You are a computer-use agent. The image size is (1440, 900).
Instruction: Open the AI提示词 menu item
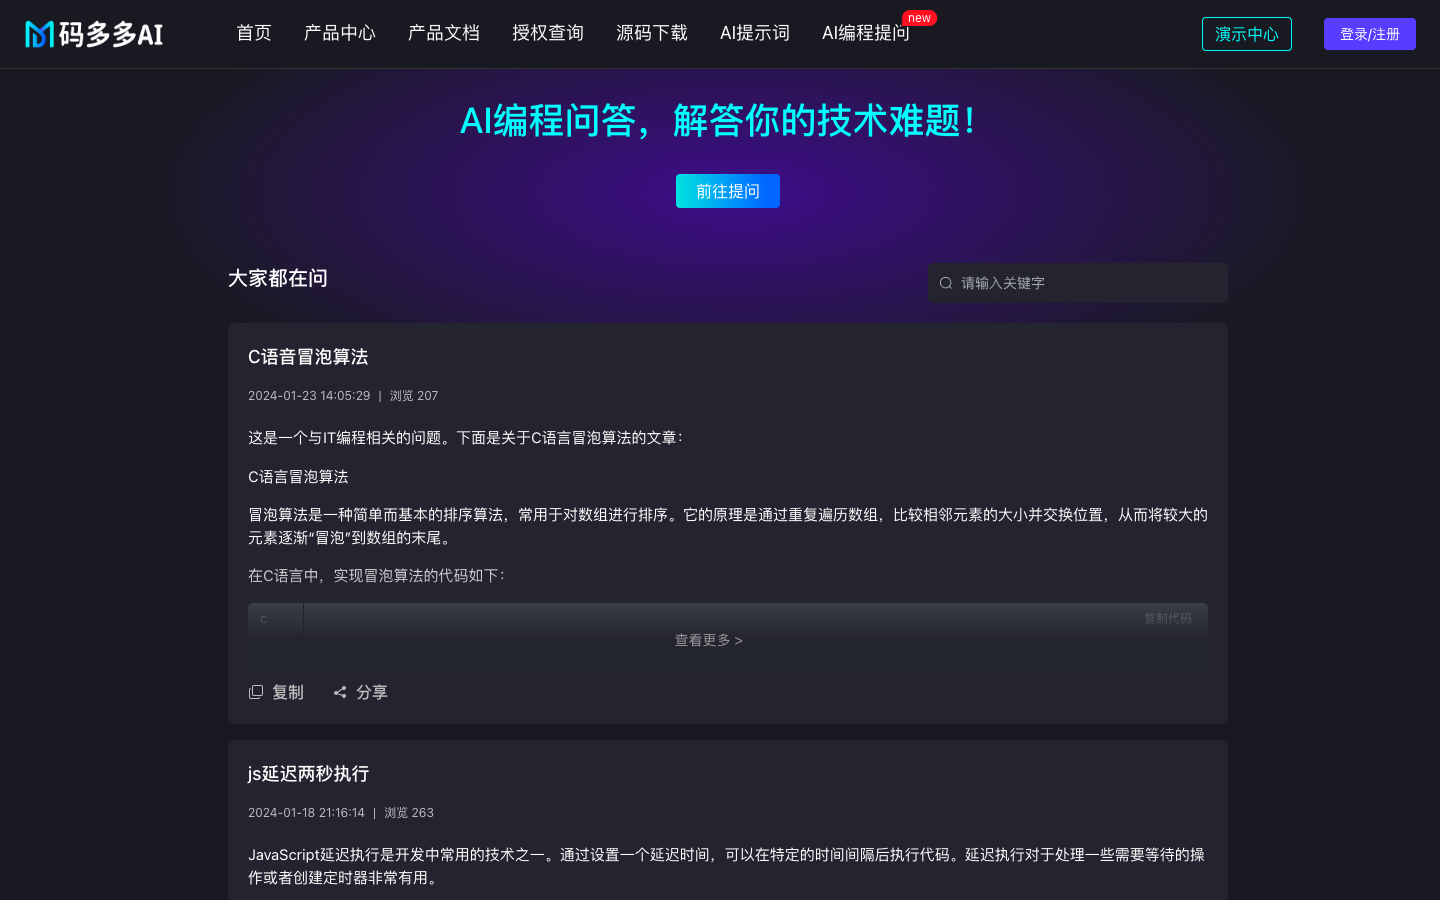755,33
